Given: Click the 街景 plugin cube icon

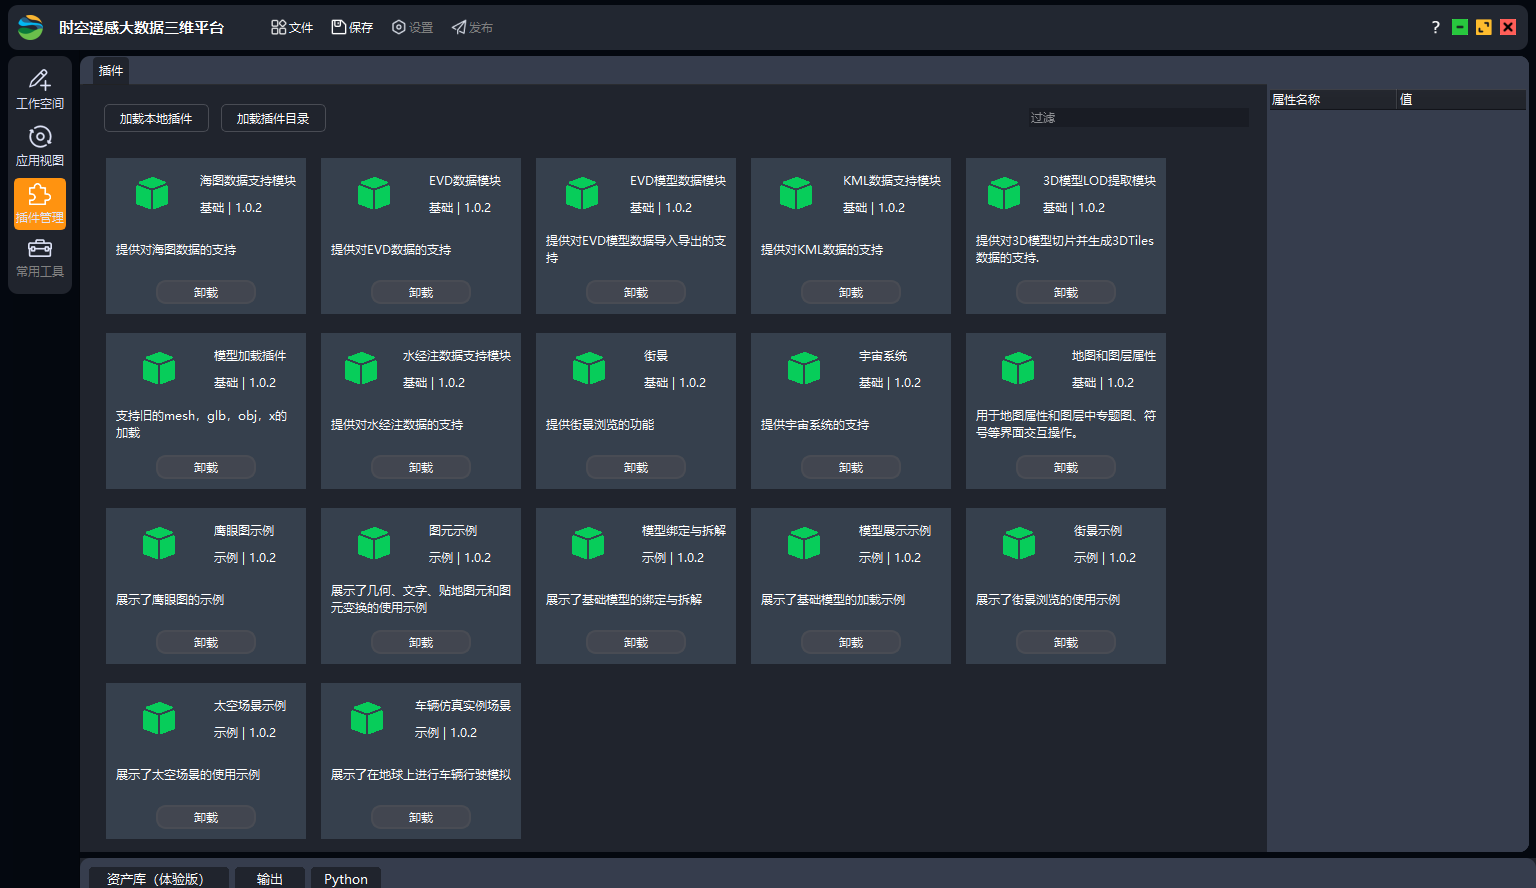Looking at the screenshot, I should pos(588,368).
